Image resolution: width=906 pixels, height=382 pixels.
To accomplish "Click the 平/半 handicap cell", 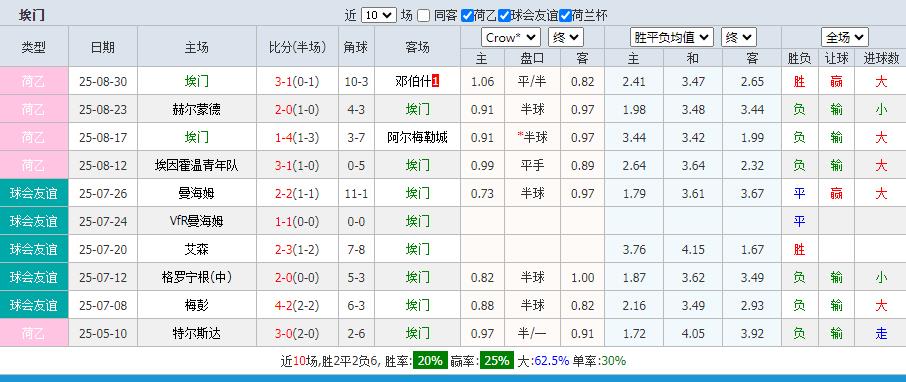I will click(x=532, y=81).
